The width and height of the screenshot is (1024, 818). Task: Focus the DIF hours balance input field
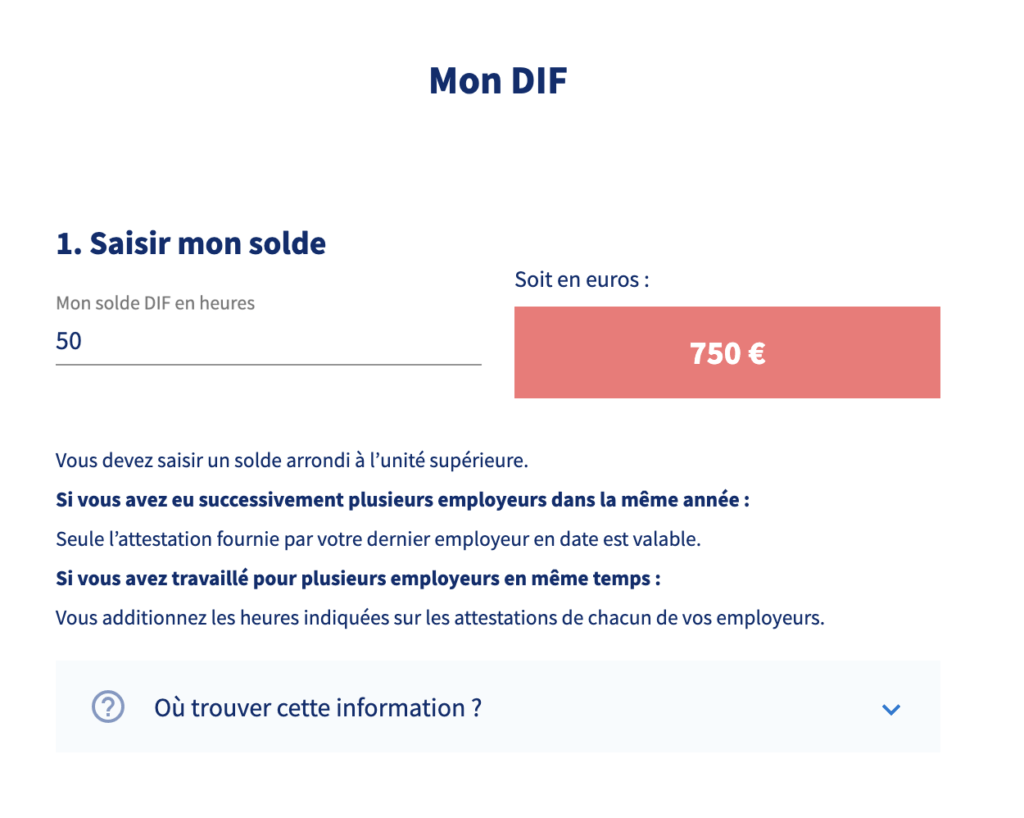click(268, 341)
